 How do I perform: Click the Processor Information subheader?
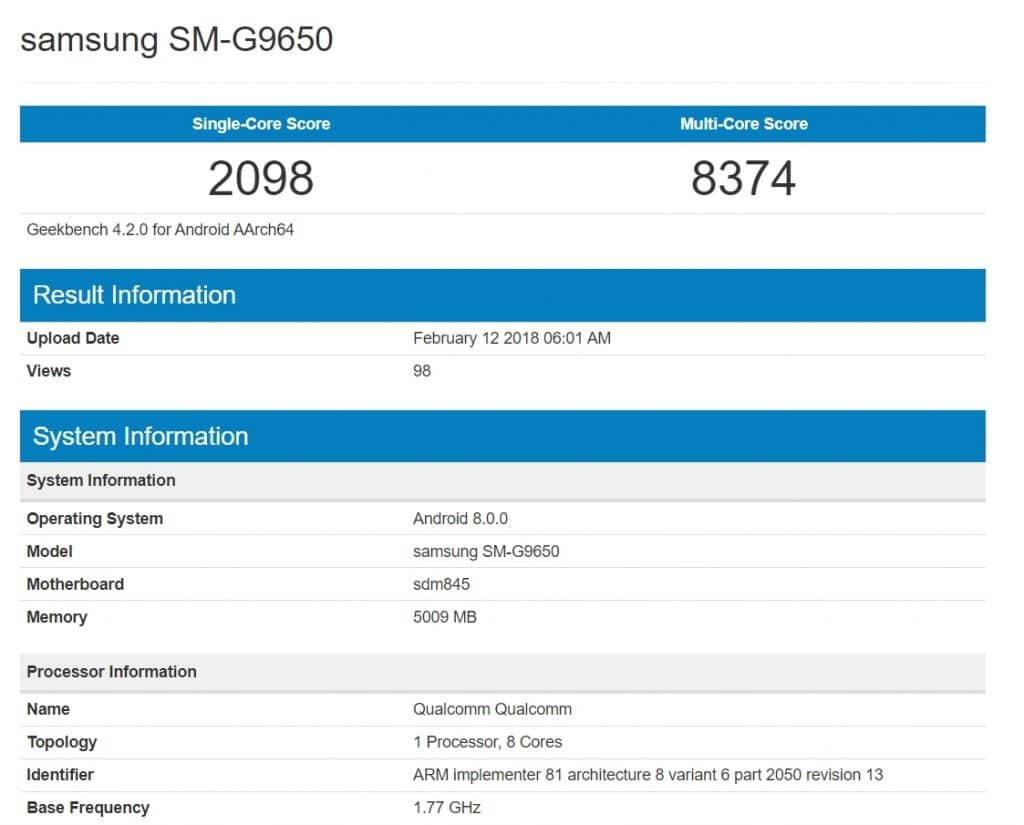coord(111,671)
